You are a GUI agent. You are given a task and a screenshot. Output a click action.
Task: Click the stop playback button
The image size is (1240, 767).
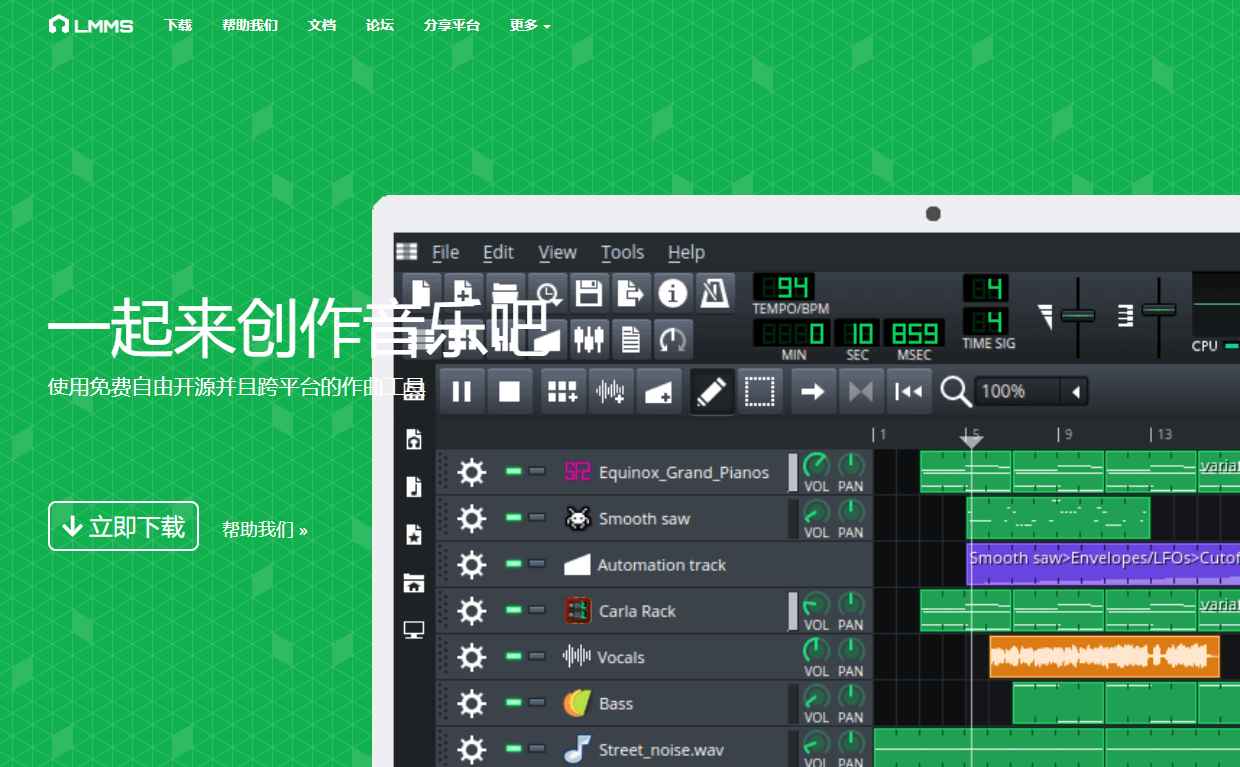(x=510, y=391)
